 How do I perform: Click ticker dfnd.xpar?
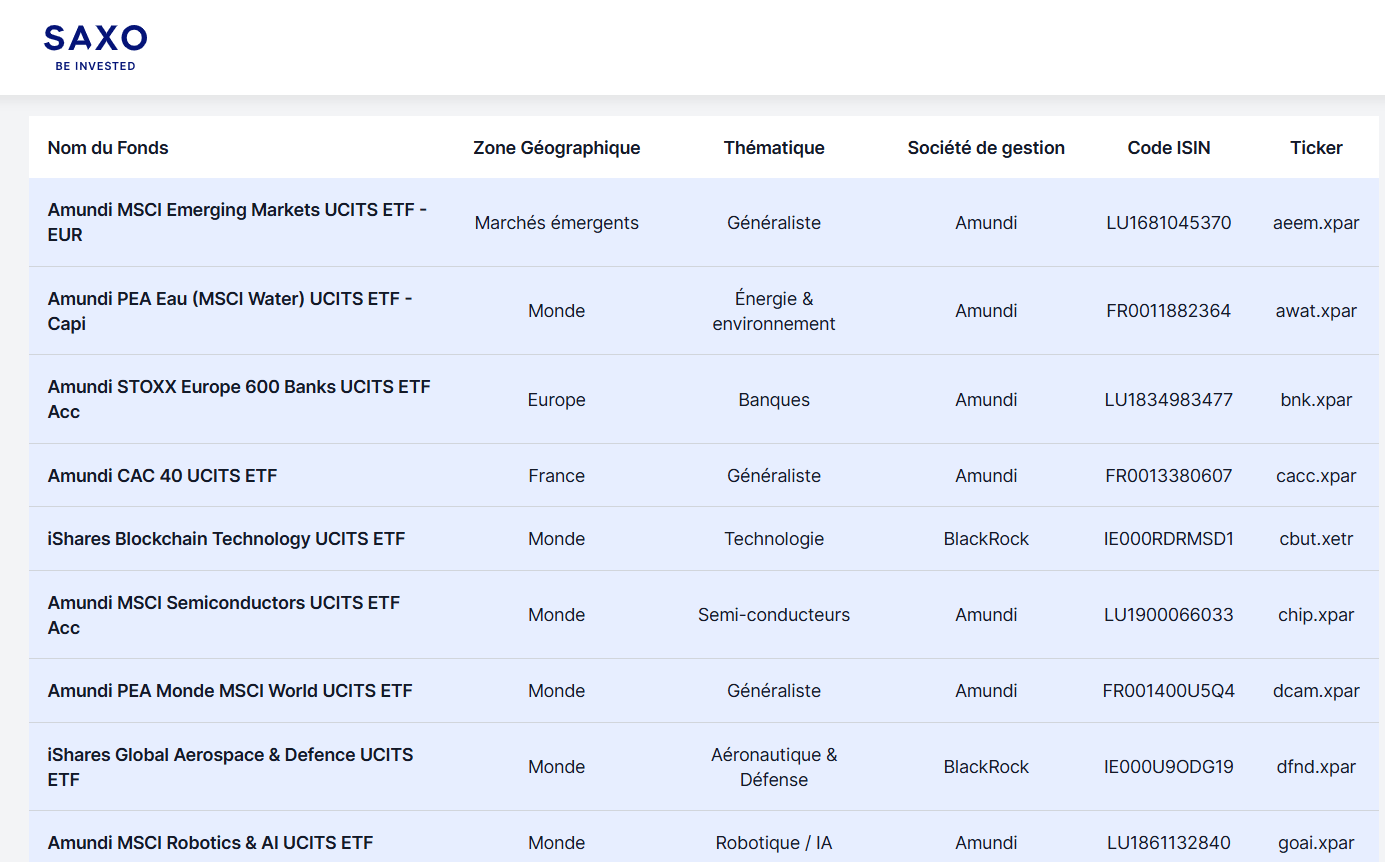(1316, 767)
